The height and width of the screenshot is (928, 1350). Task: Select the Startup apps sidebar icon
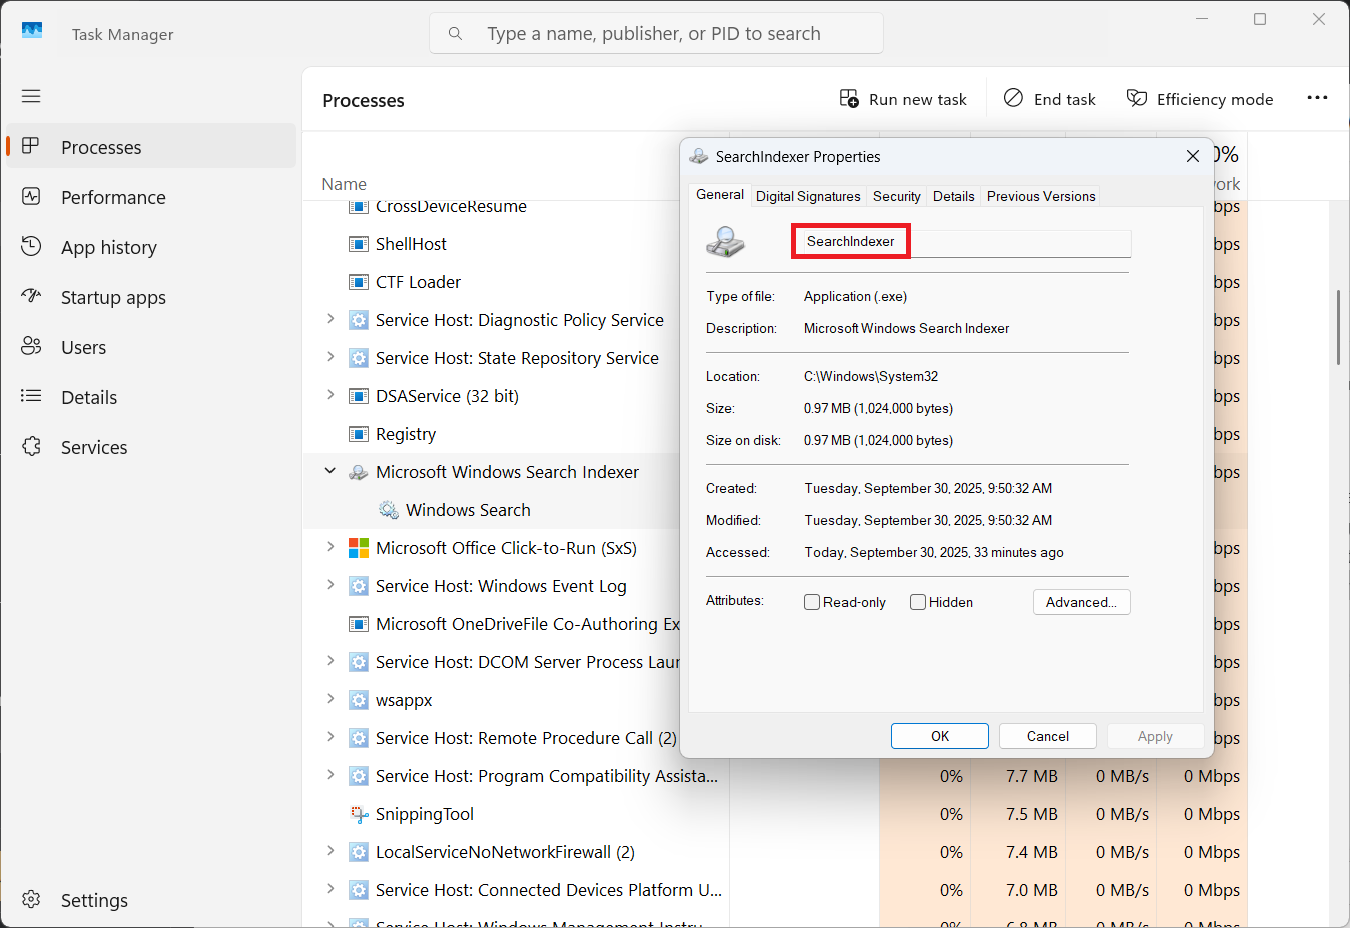click(31, 297)
